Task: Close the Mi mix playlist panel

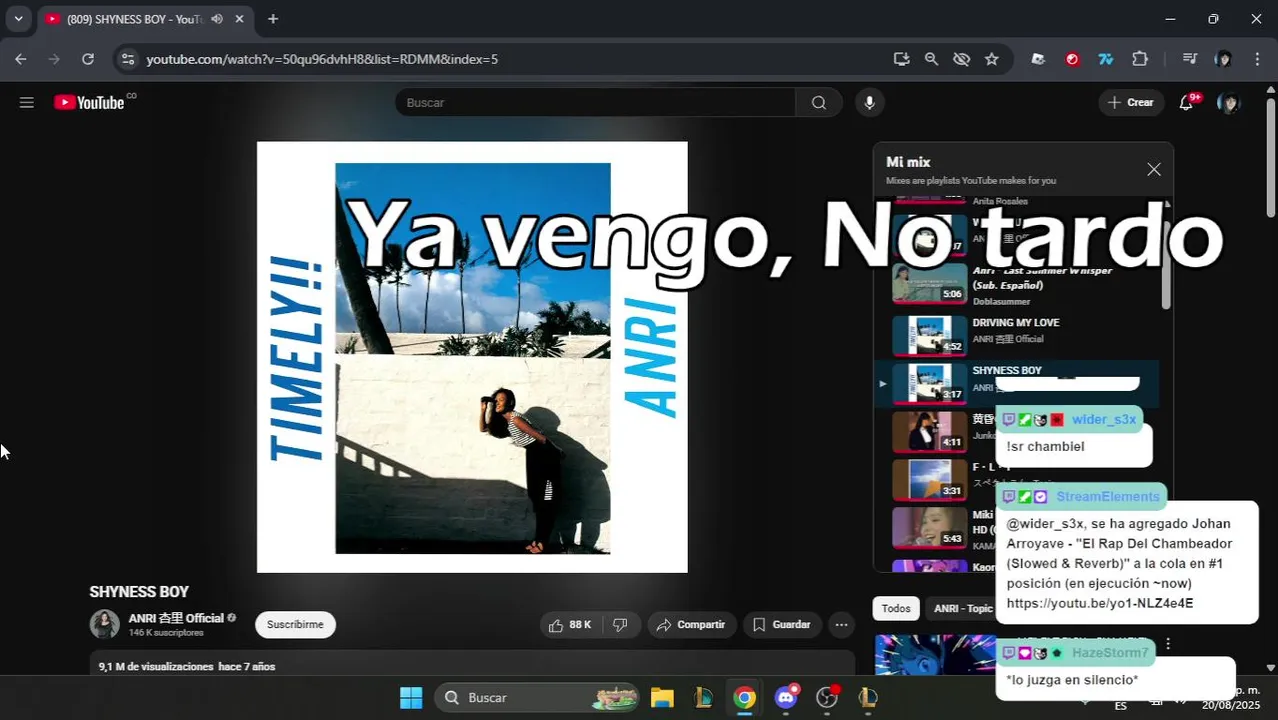Action: [x=1154, y=169]
